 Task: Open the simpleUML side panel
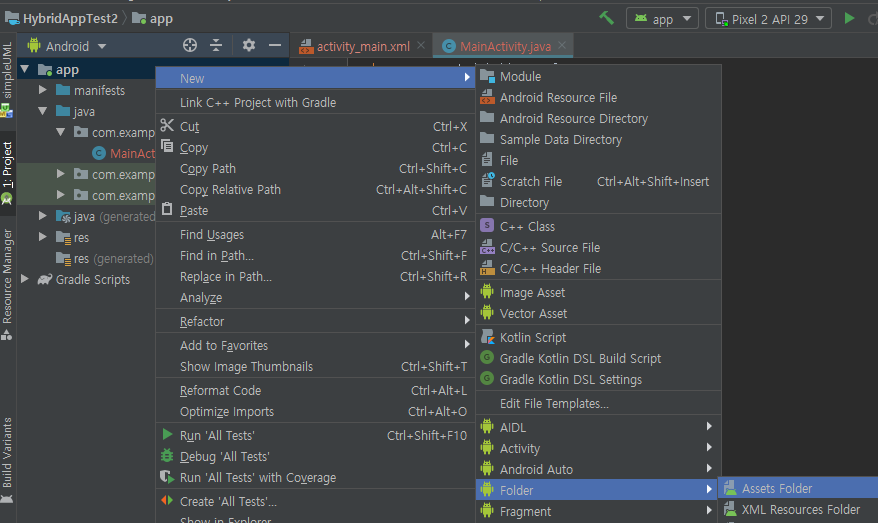pos(7,78)
